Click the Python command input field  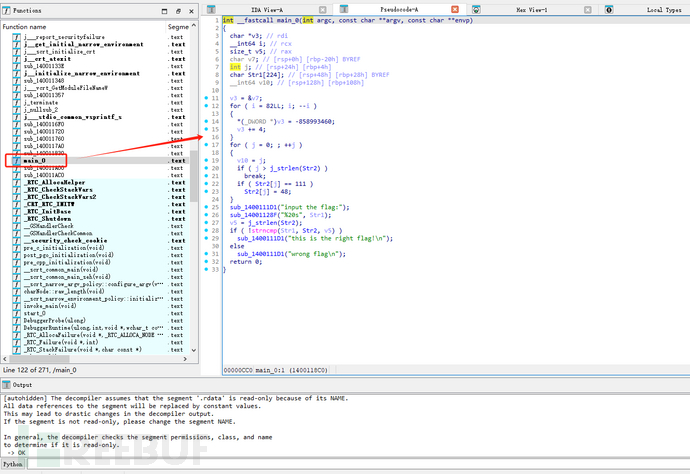[x=350, y=465]
